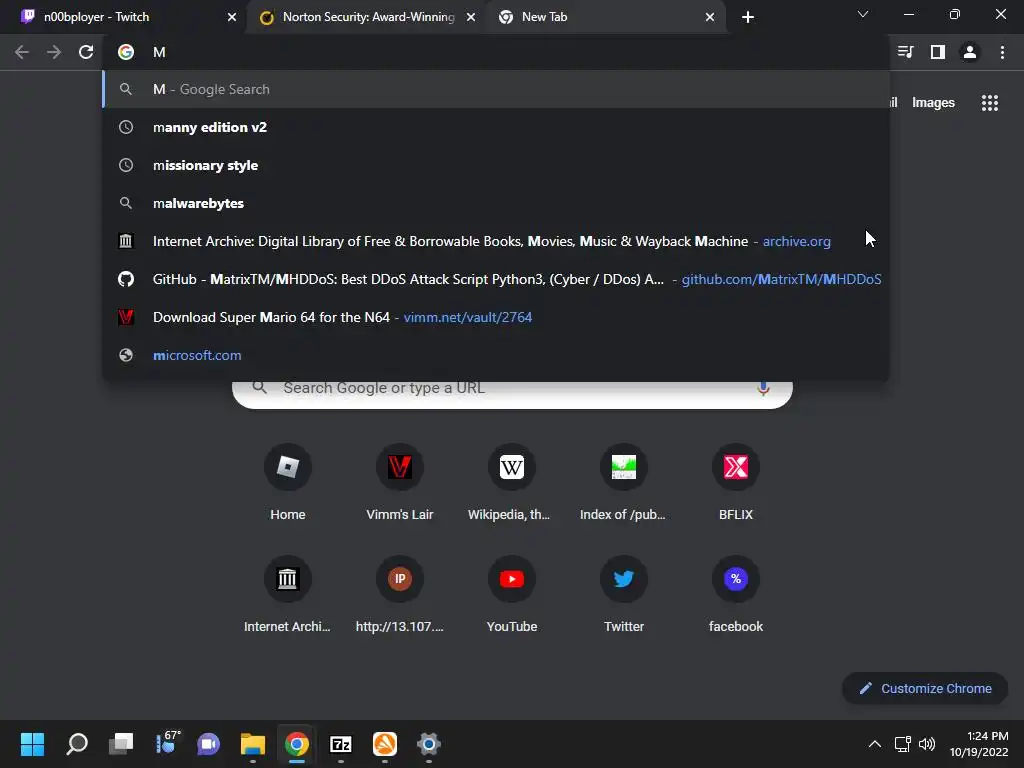
Task: Open the Avast icon on the taskbar
Action: tap(385, 744)
